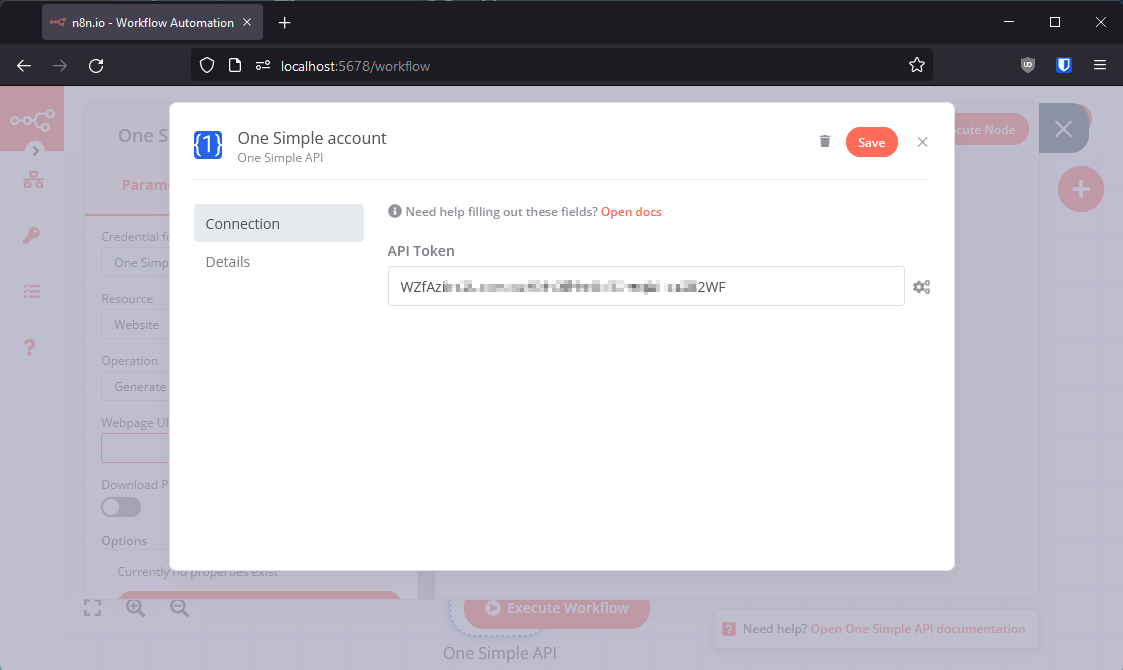Open docs link for credential help
The width and height of the screenshot is (1123, 670).
pyautogui.click(x=631, y=212)
